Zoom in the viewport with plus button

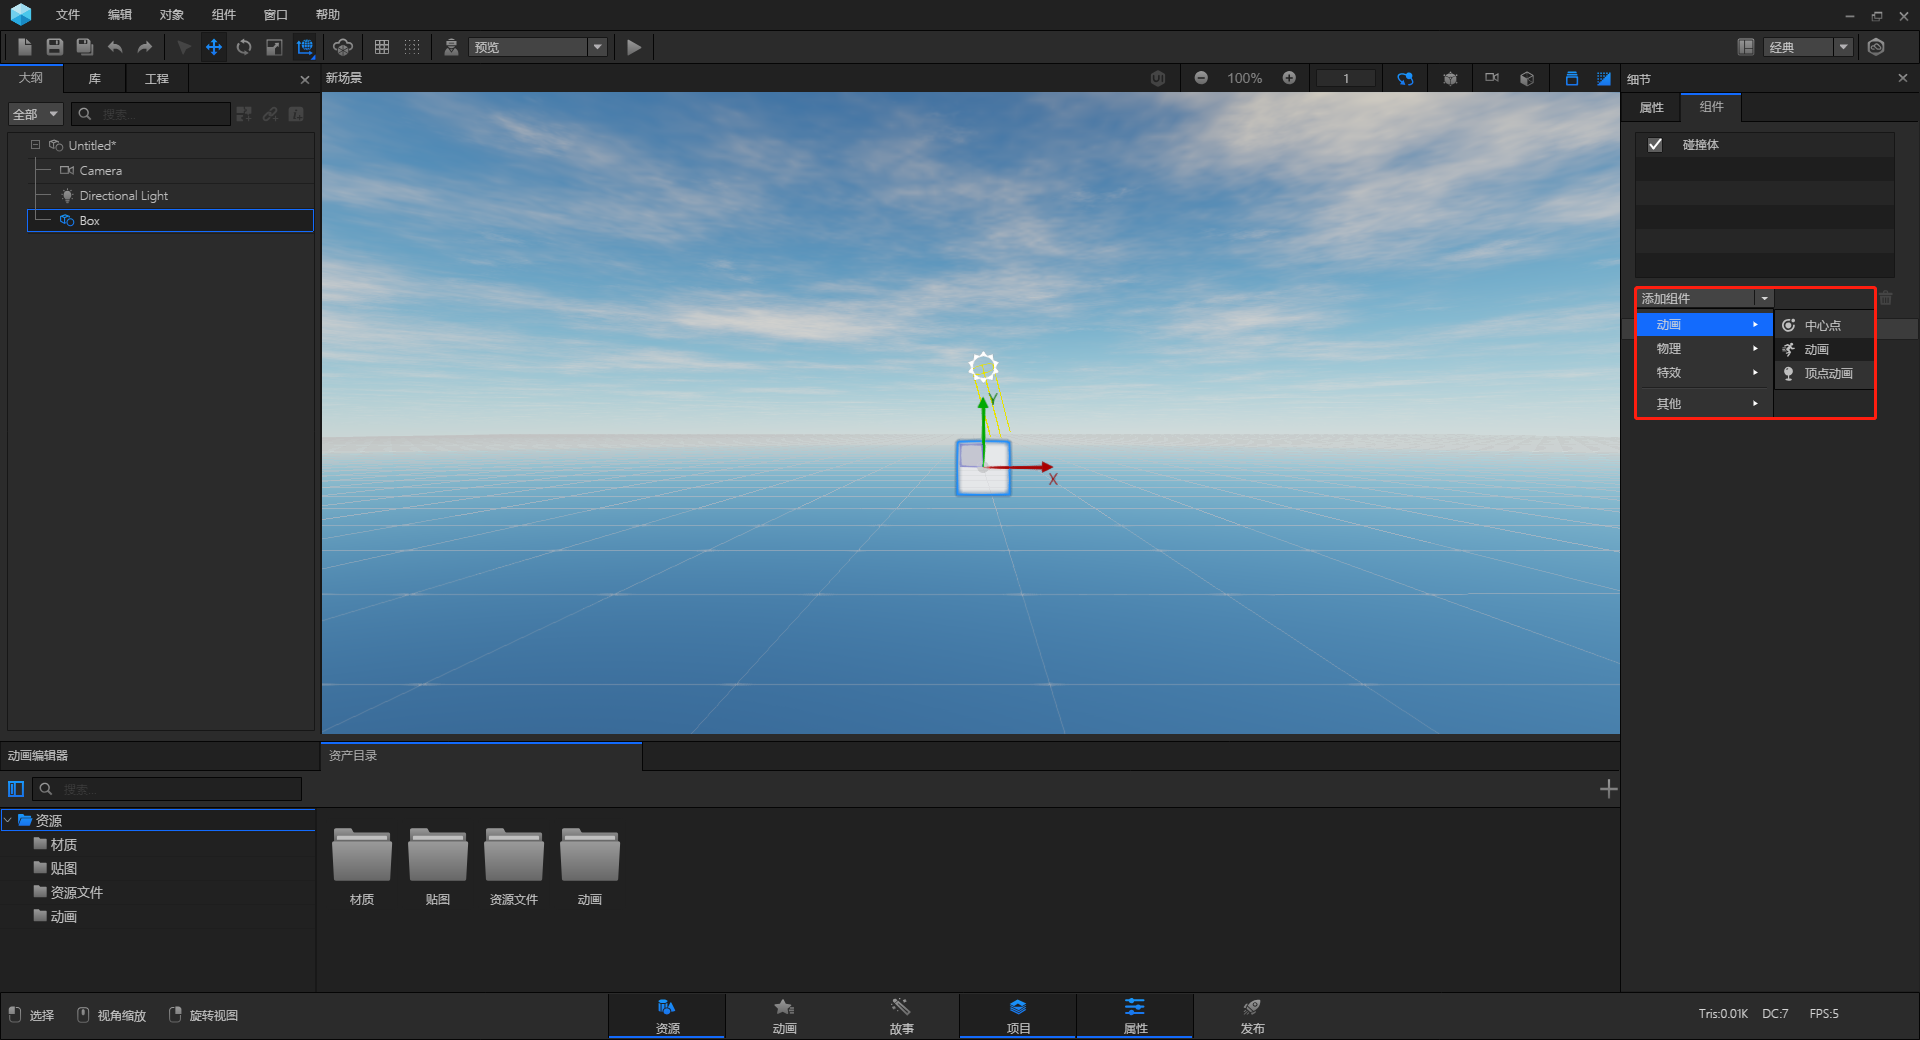1289,78
